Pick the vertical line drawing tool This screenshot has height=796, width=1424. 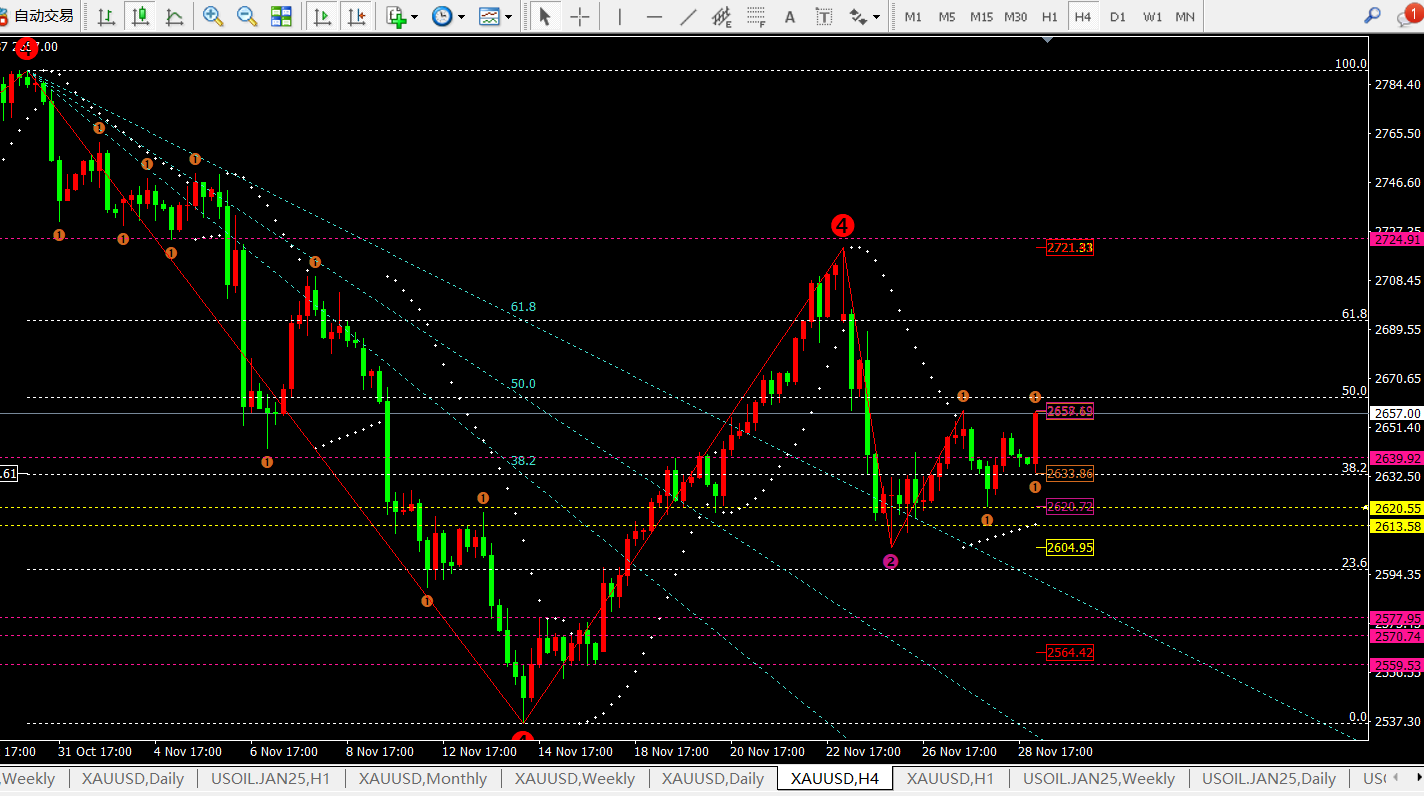620,16
